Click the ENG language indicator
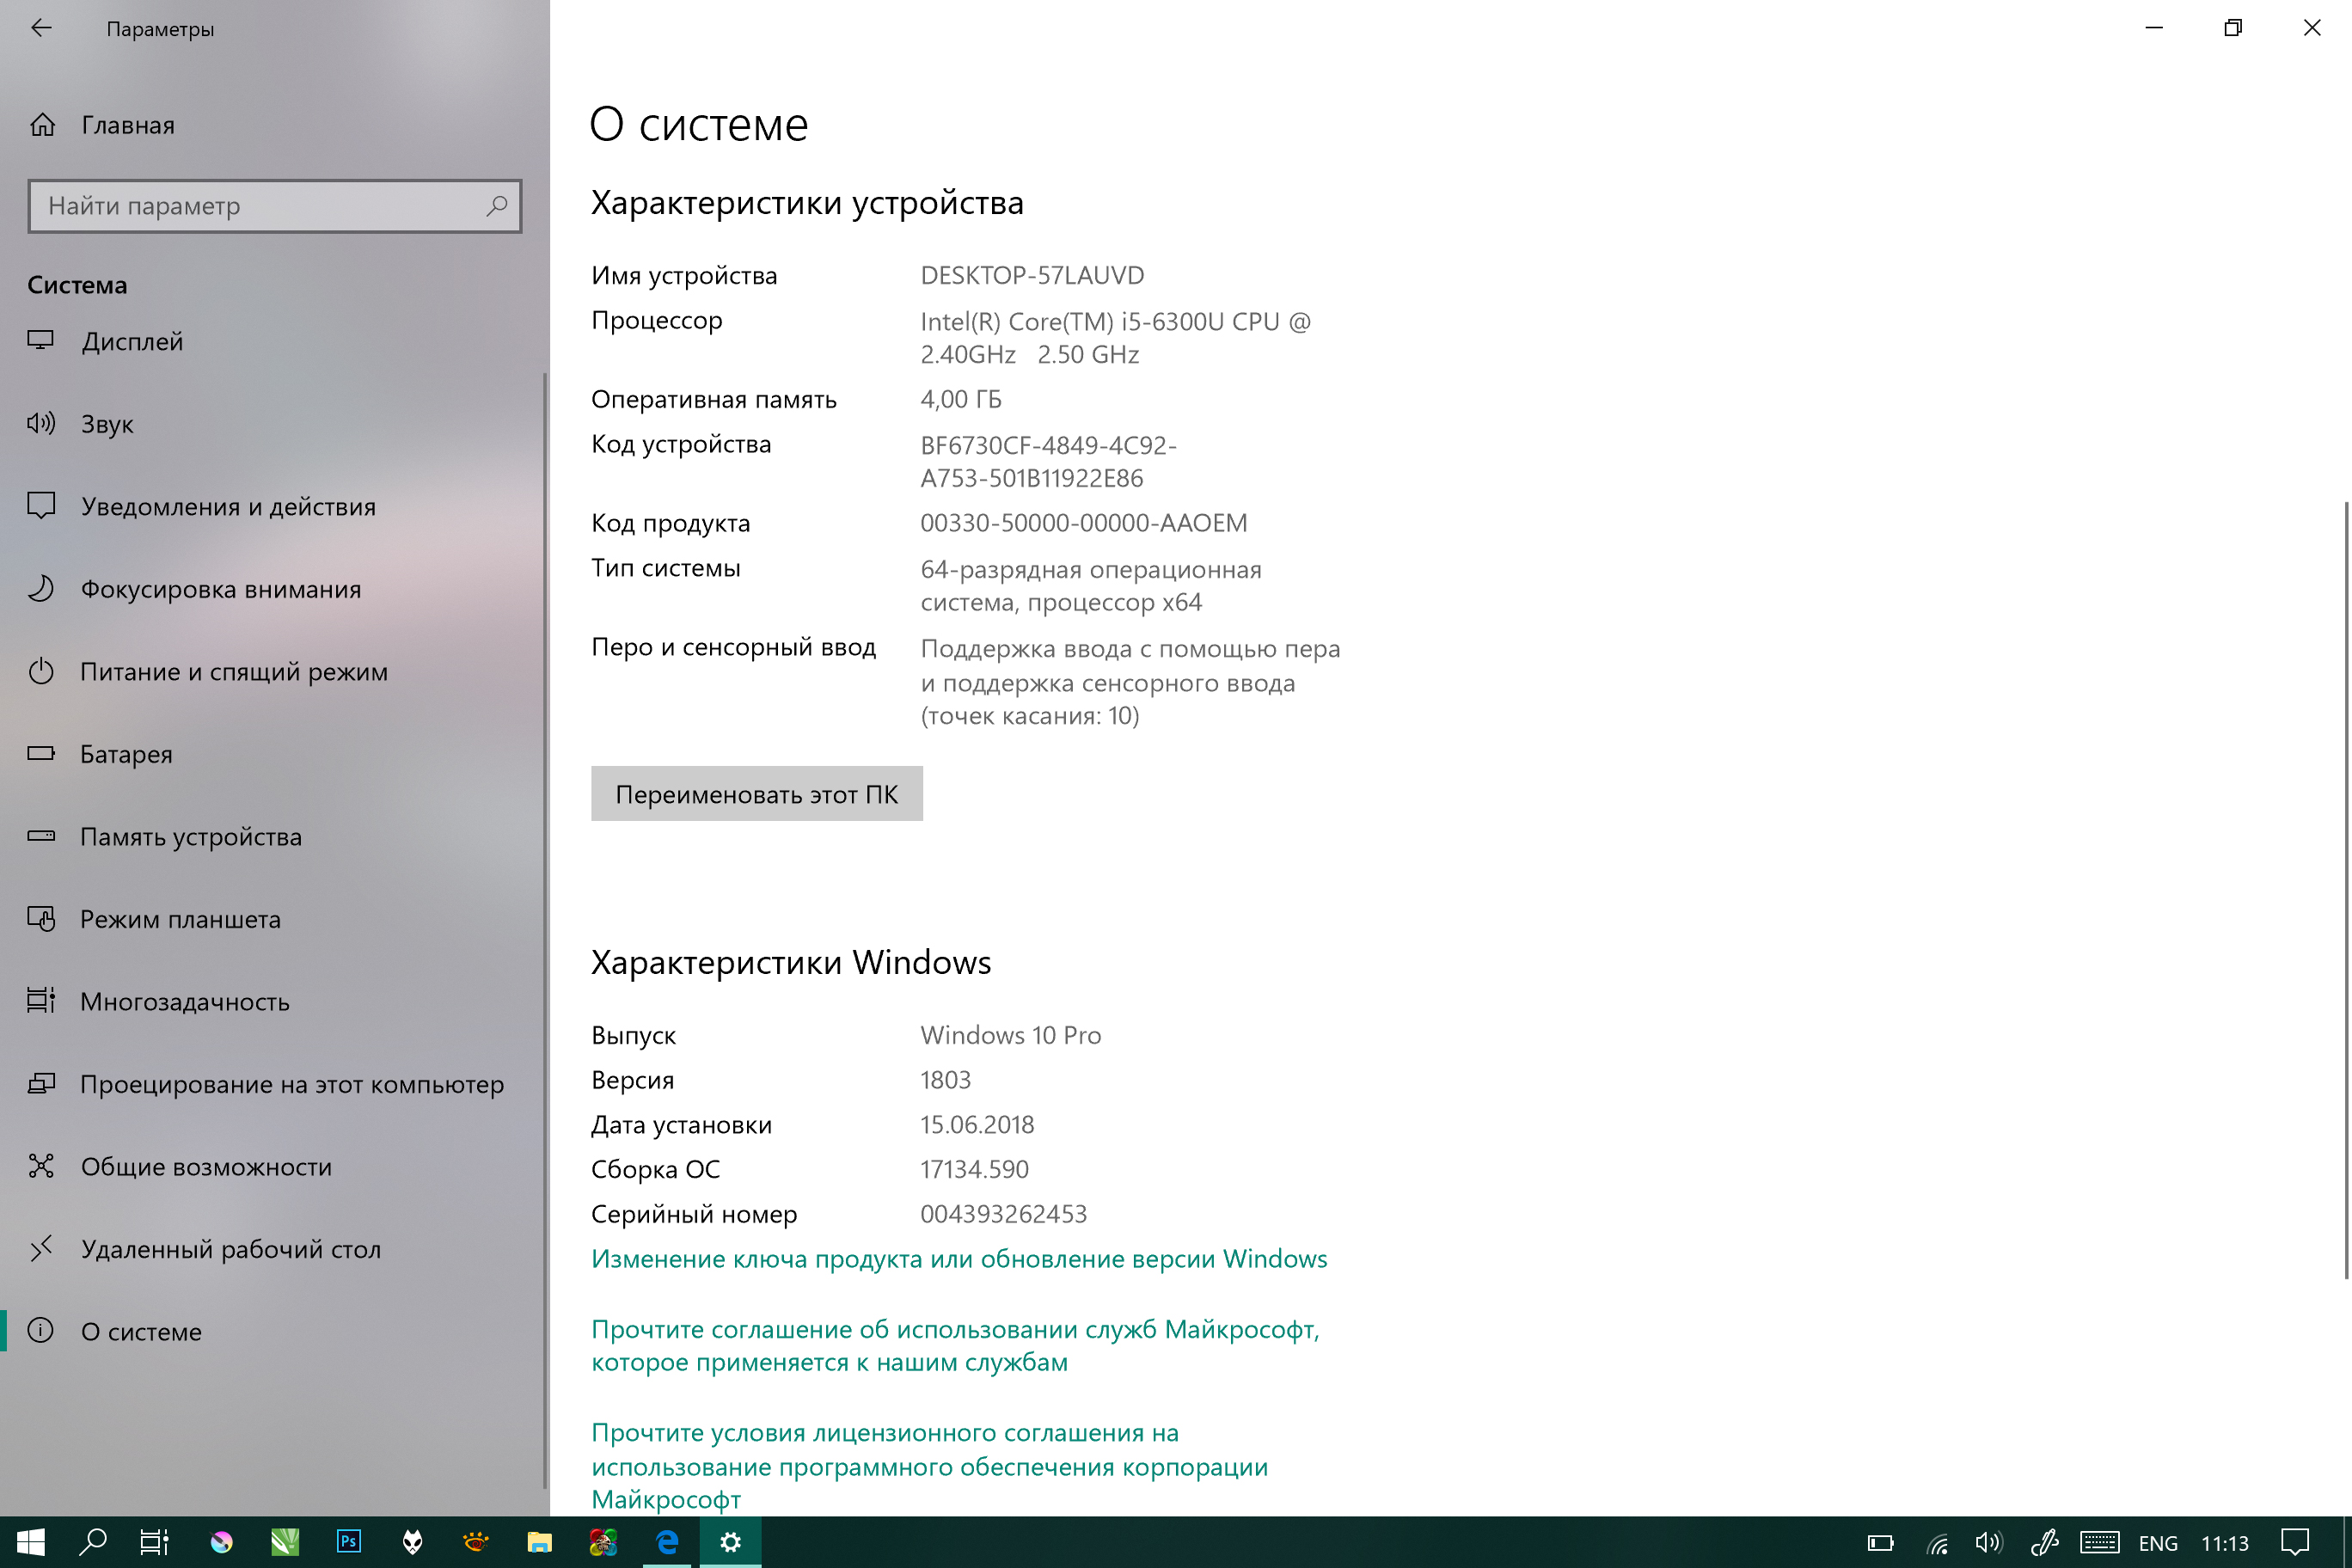2352x1568 pixels. pos(2158,1543)
